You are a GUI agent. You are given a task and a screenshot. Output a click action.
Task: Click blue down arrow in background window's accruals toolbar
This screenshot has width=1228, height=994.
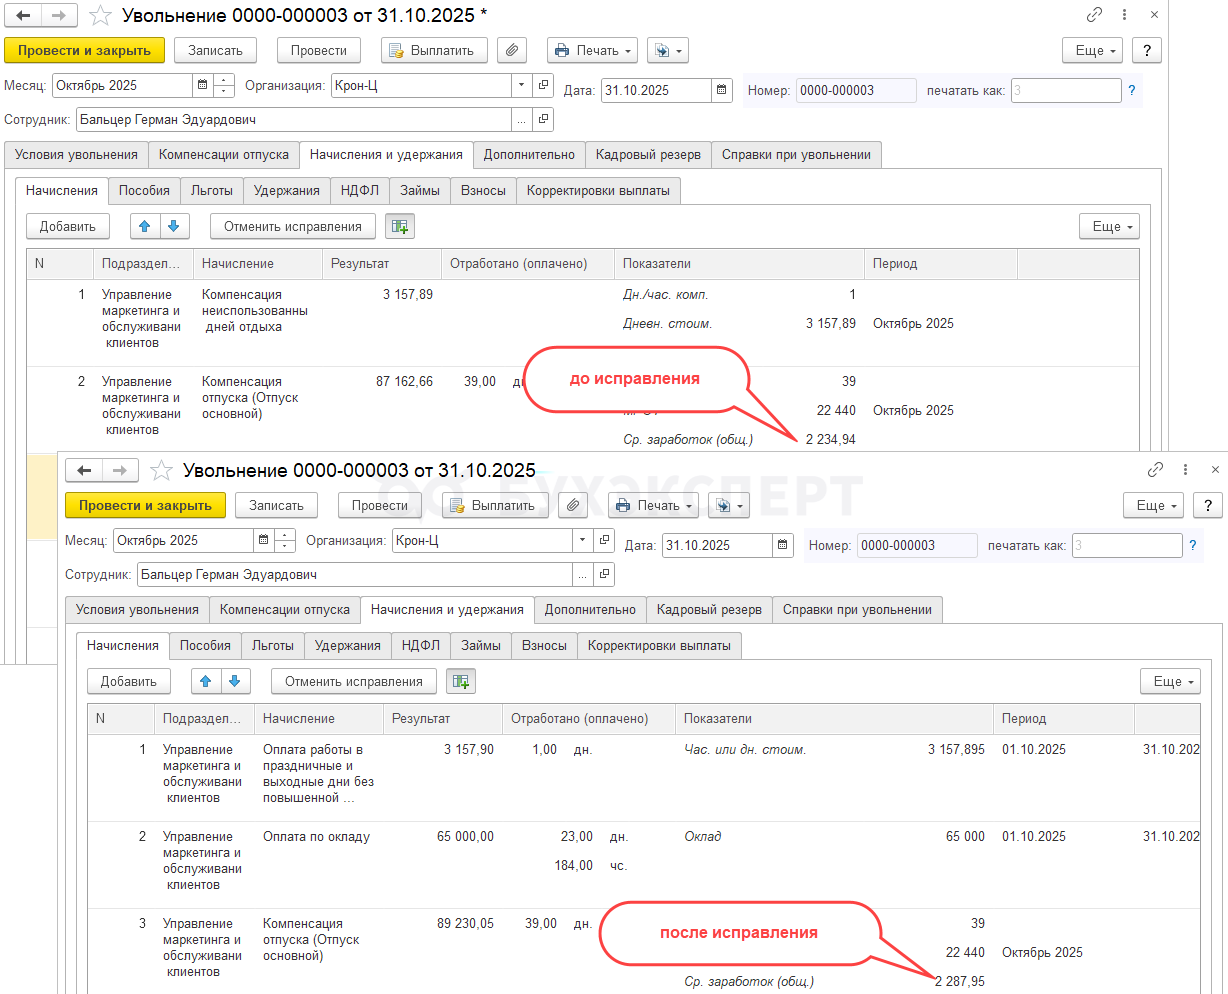[x=173, y=226]
